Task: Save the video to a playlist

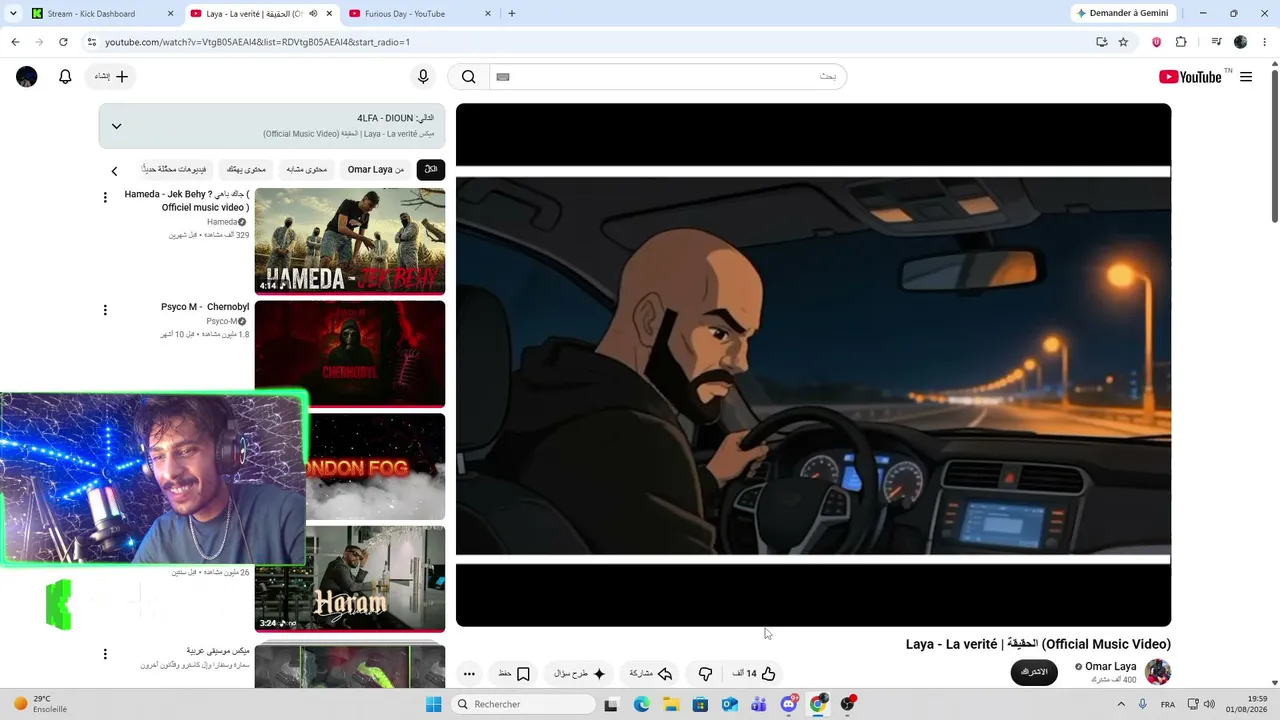Action: (514, 674)
